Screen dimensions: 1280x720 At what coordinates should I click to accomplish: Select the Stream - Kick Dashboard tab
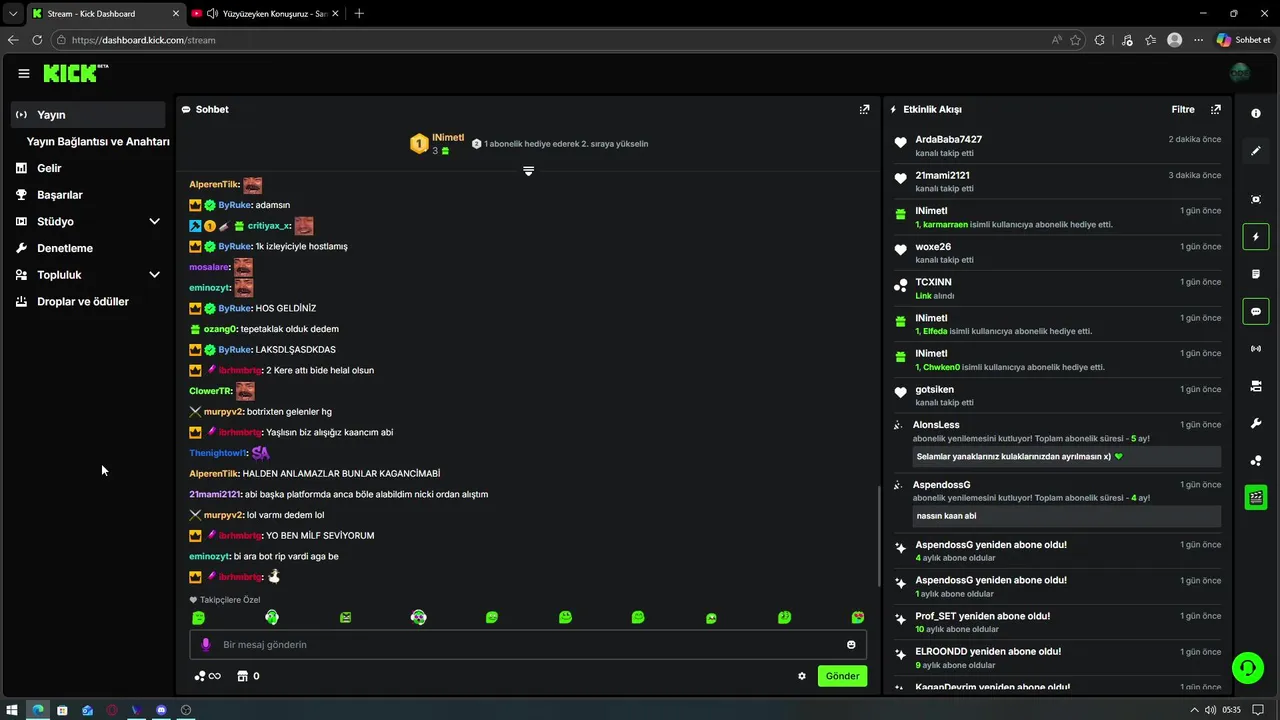click(104, 14)
